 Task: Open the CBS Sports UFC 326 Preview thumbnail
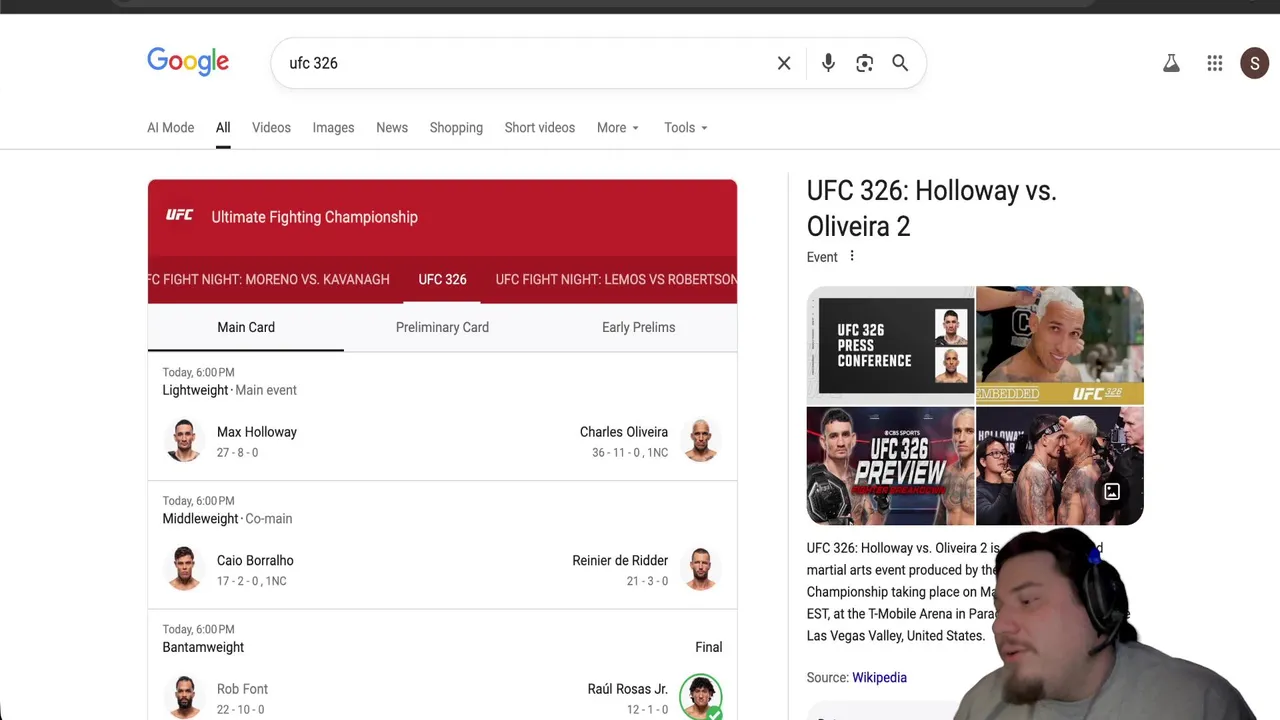890,465
